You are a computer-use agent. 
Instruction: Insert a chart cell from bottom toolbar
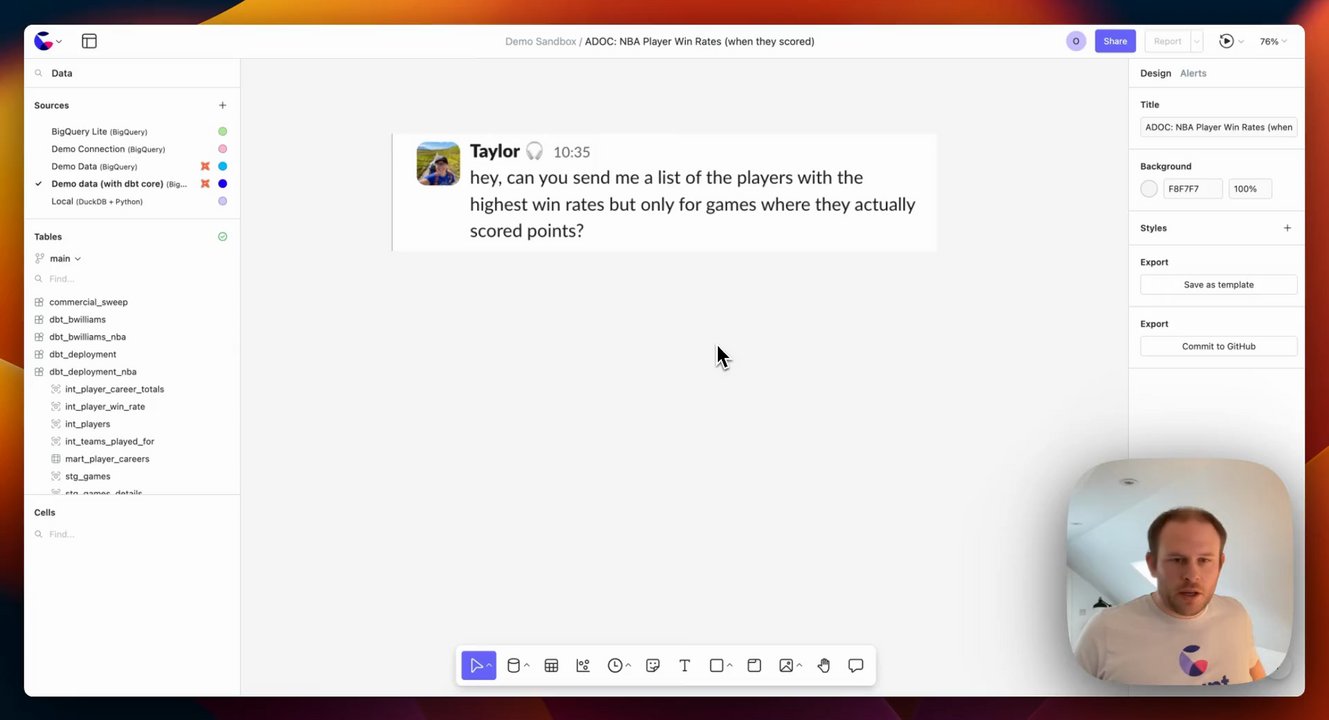(x=583, y=666)
